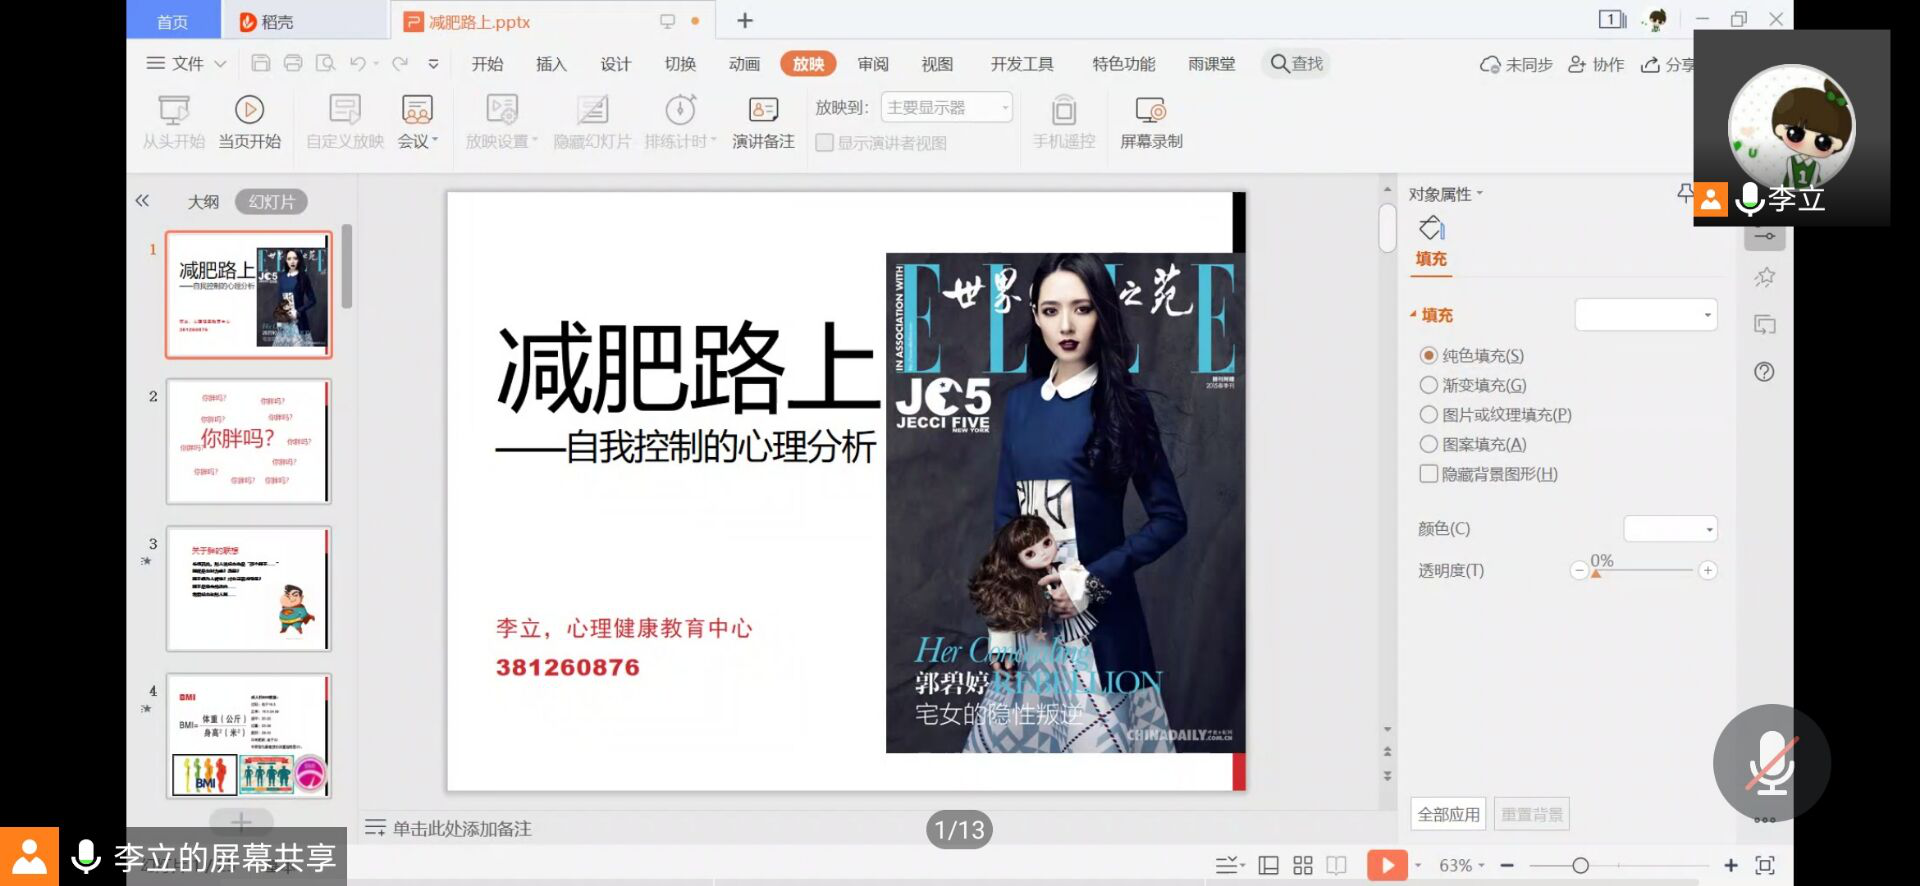Toggle show presenter view (显示演讲者视图) checkbox
The height and width of the screenshot is (886, 1920).
coord(824,142)
